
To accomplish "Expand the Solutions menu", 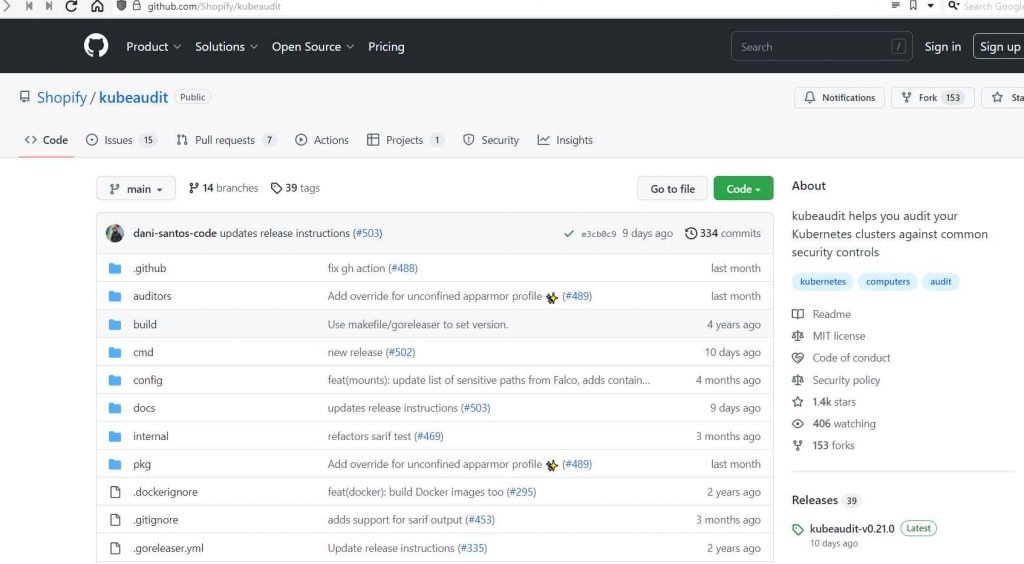I will pos(226,46).
